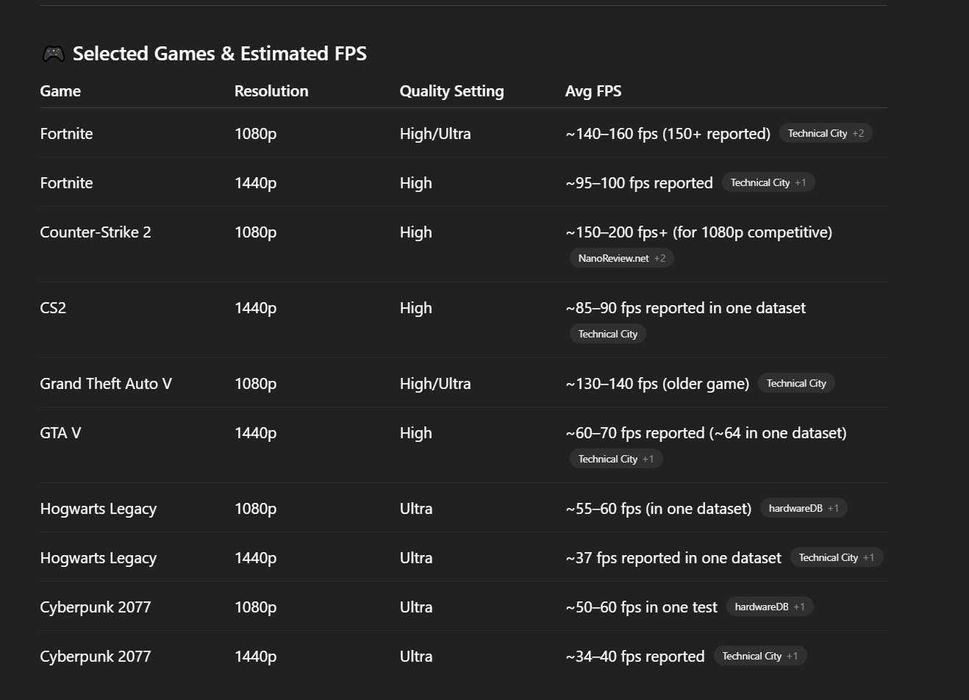Screen dimensions: 969x700
Task: Click the game controller icon beside heading
Action: pyautogui.click(x=53, y=54)
